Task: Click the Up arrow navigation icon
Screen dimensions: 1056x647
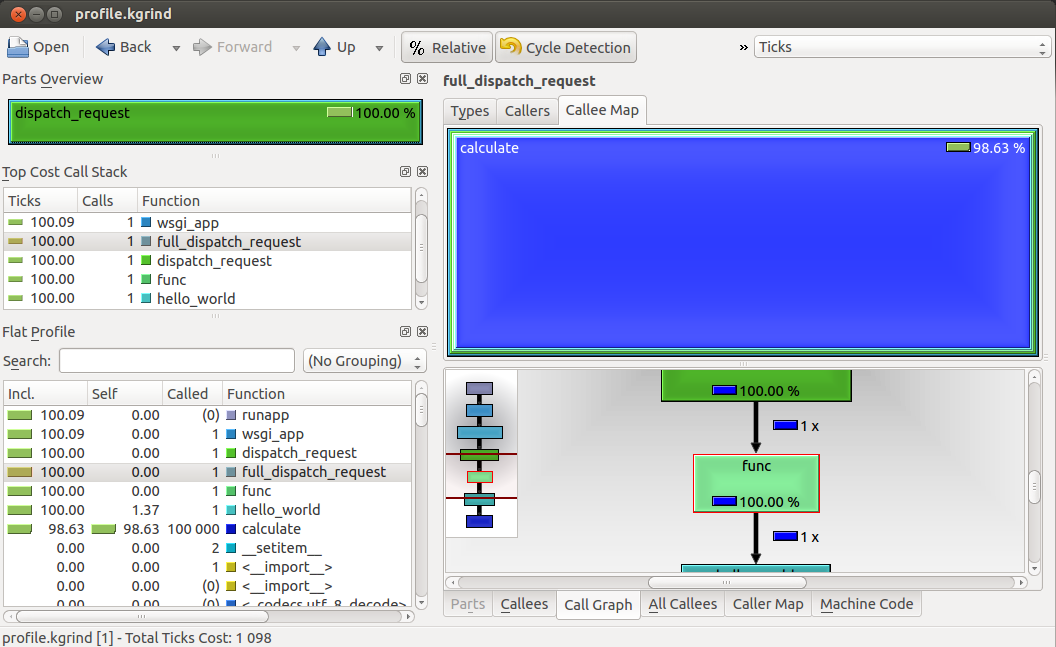Action: point(322,47)
